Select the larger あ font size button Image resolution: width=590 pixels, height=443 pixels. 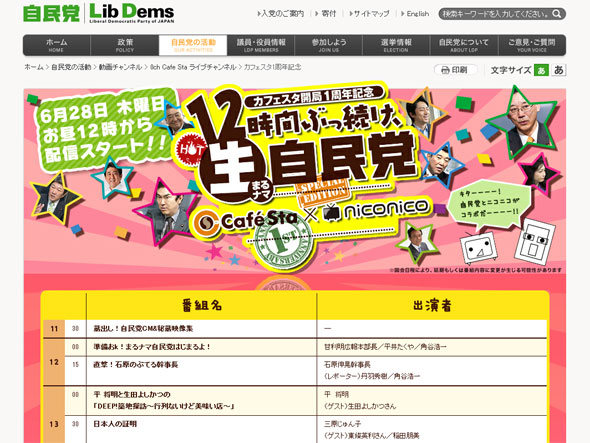(559, 70)
